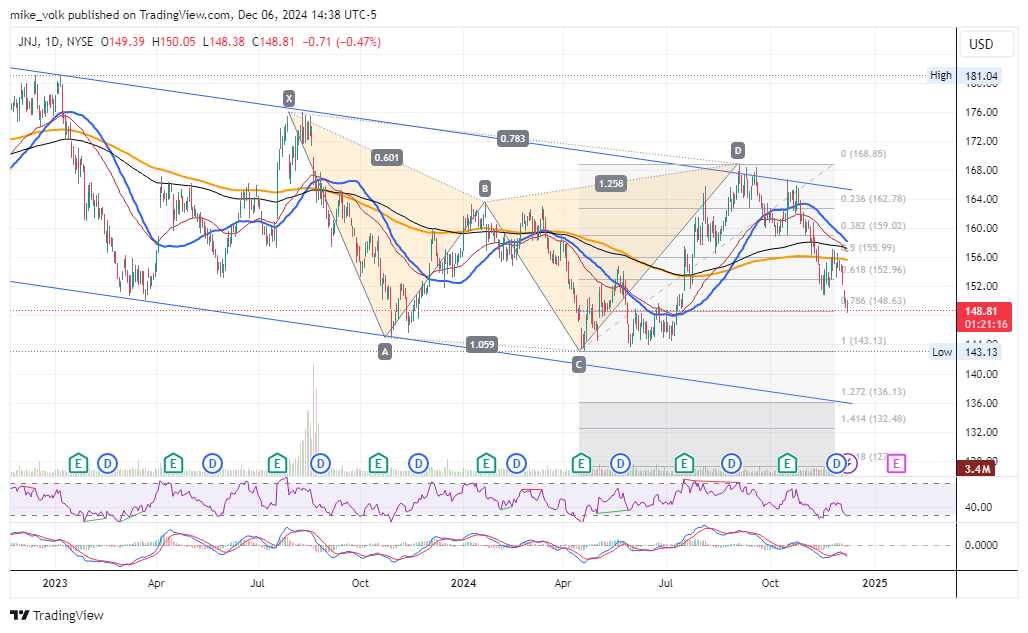Screen dimensions: 1028x633
Task: Click the 2025 label on the time axis
Action: coord(875,583)
